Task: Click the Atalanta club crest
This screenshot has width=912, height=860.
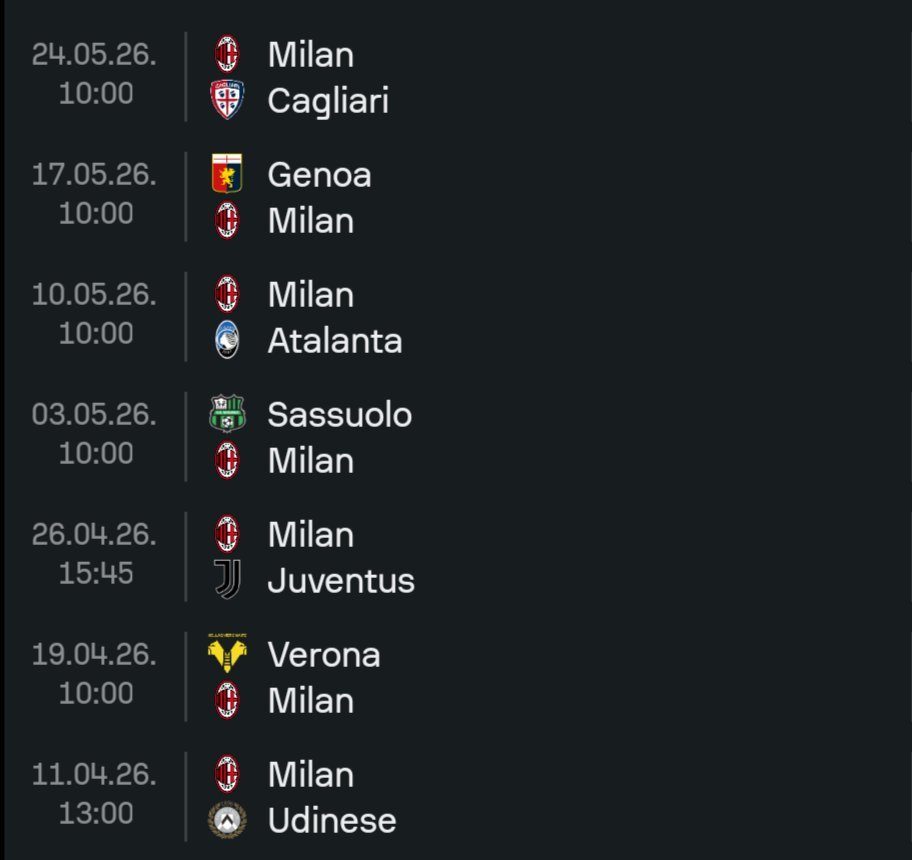Action: (x=227, y=340)
